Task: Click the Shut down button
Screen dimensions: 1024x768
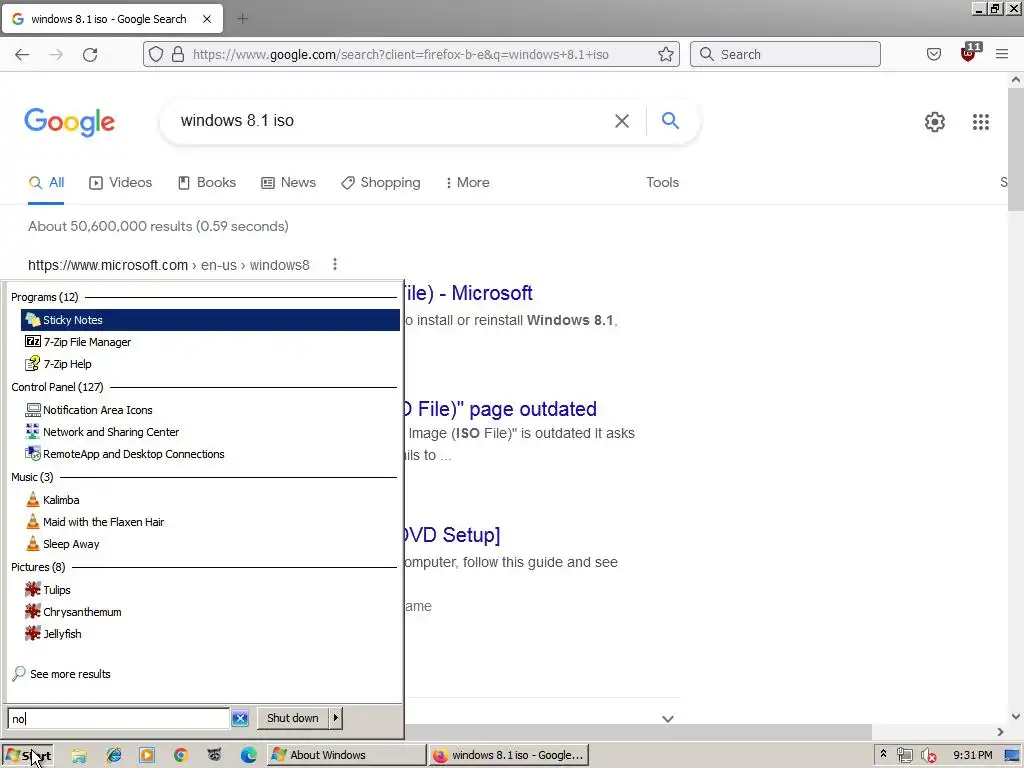Action: tap(293, 718)
